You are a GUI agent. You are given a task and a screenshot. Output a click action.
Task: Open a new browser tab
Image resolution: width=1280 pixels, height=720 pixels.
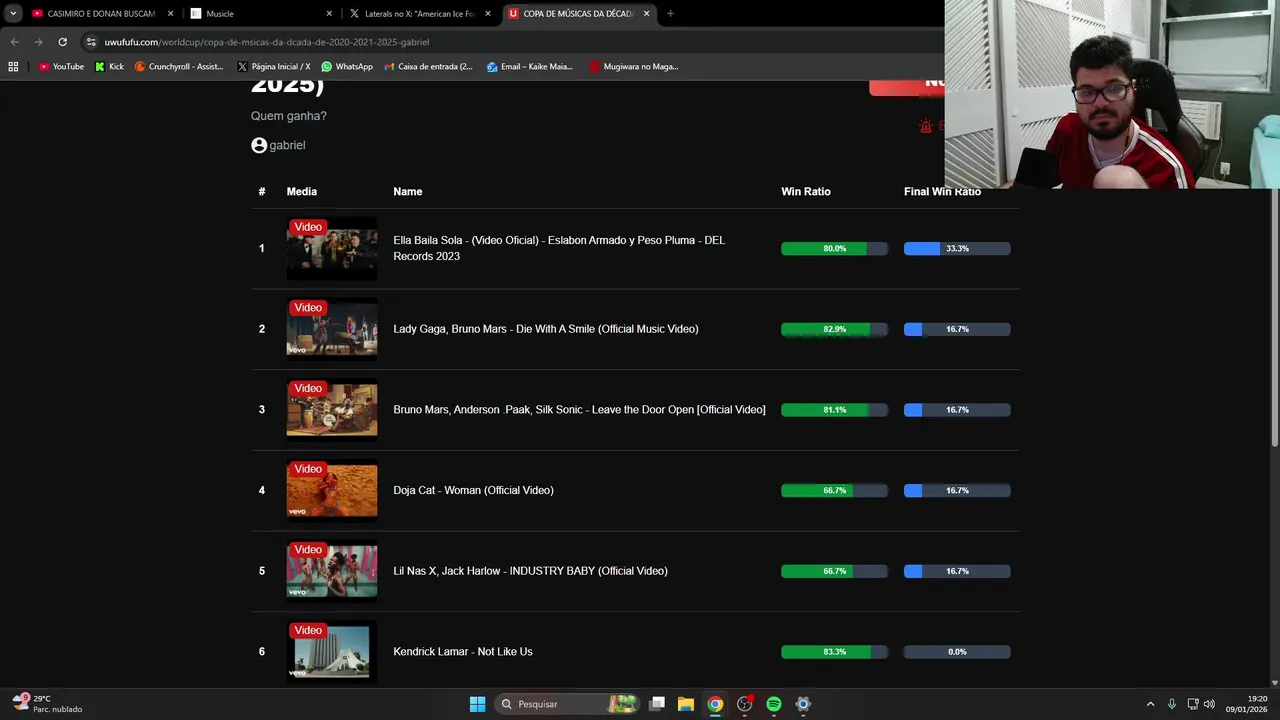pyautogui.click(x=670, y=14)
